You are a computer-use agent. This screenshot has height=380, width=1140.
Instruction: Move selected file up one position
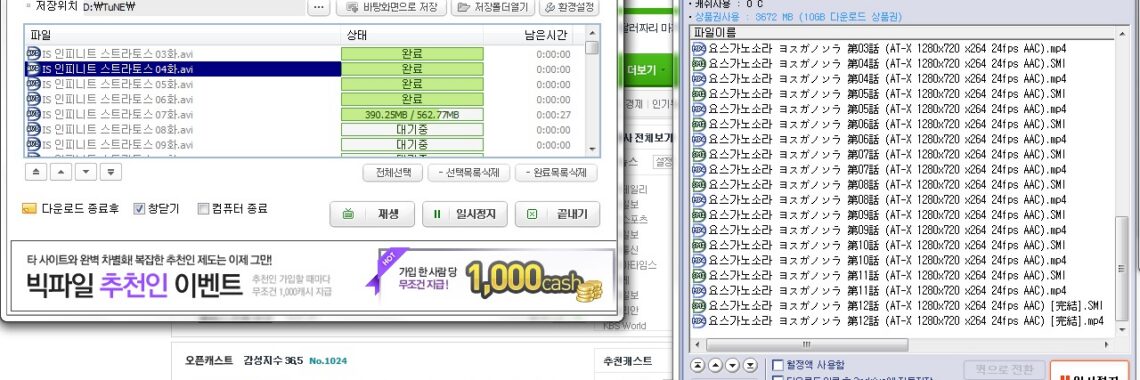click(61, 172)
